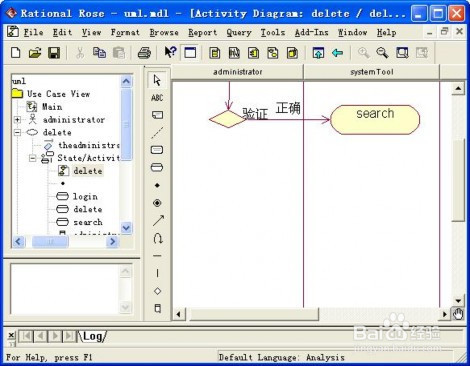The image size is (470, 366).
Task: Click the Browse State Machine Diagram icon
Action: (273, 53)
